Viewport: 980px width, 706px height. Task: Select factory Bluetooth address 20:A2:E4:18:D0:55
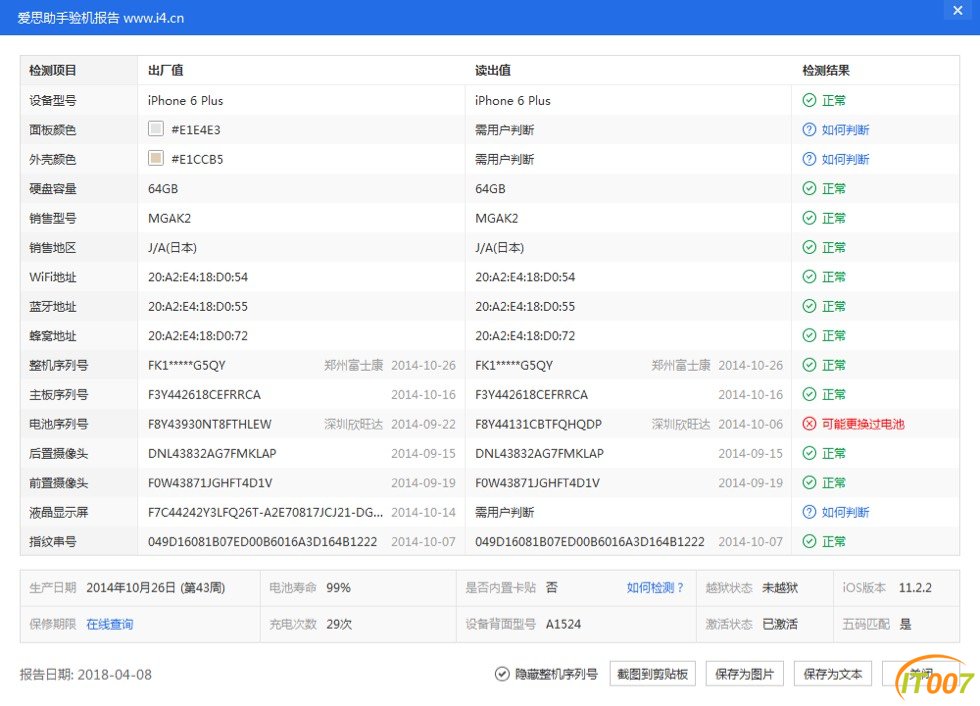(x=198, y=306)
